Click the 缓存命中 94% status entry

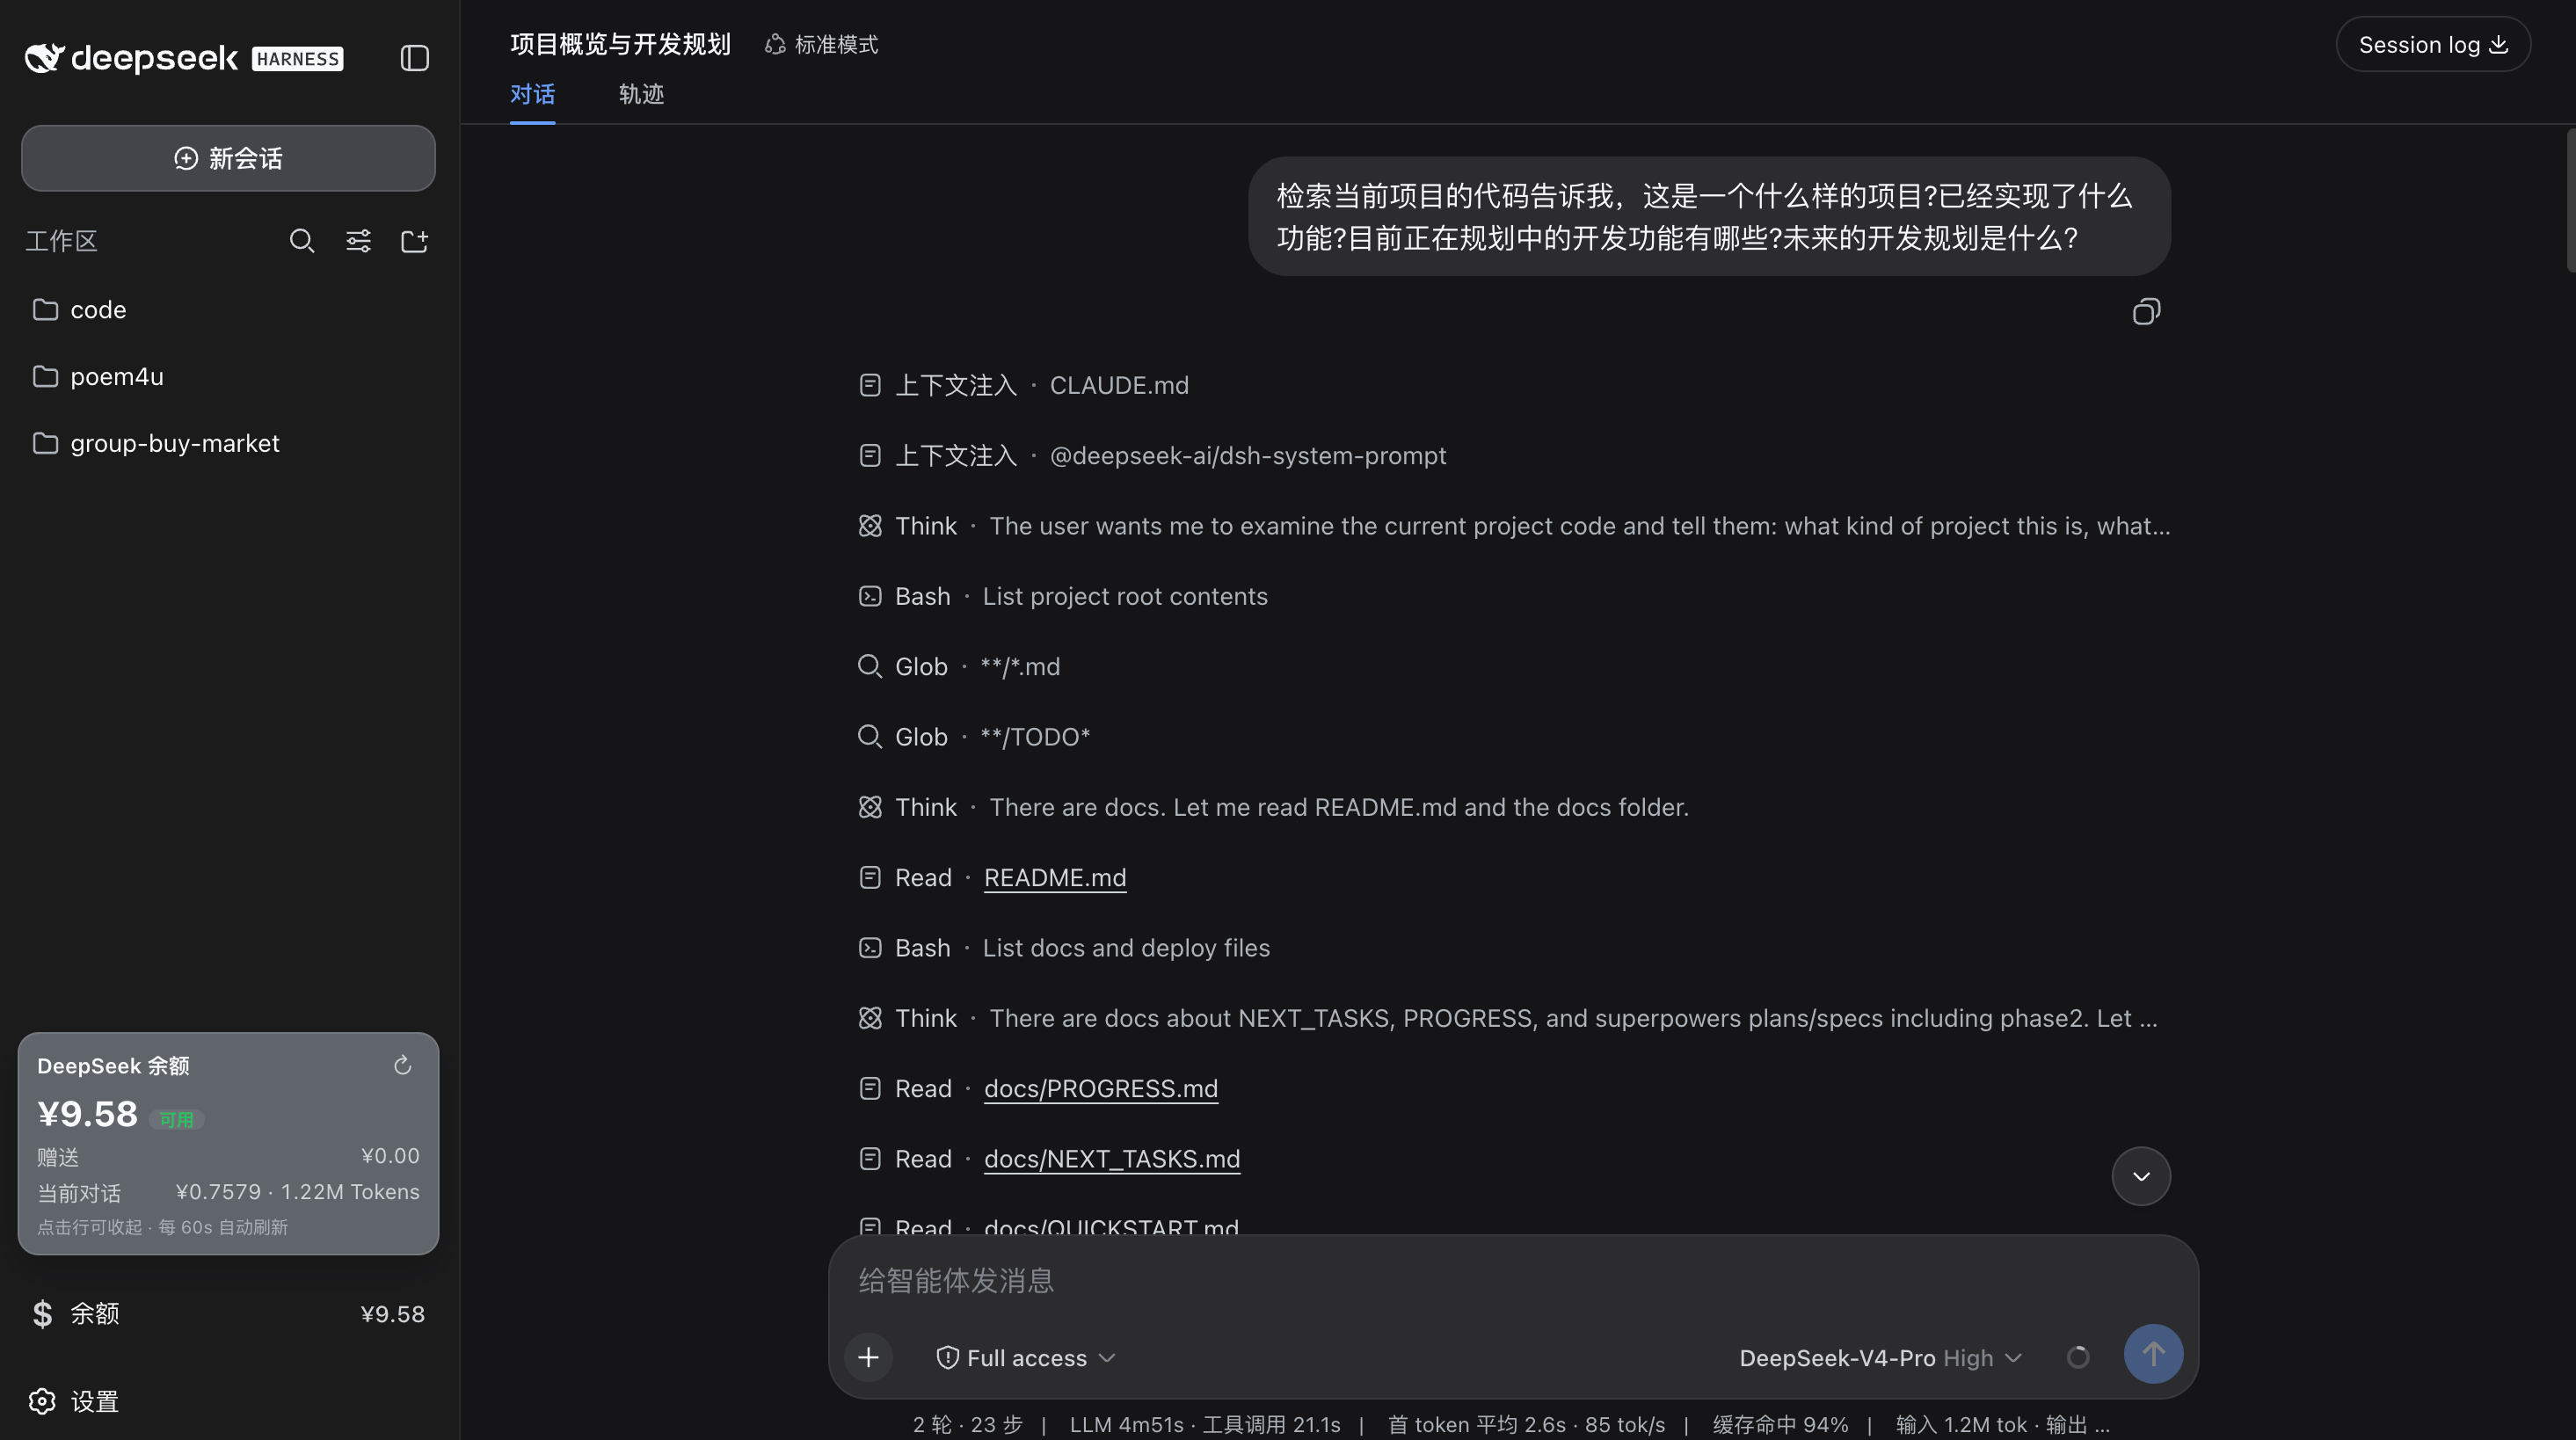(x=1780, y=1425)
